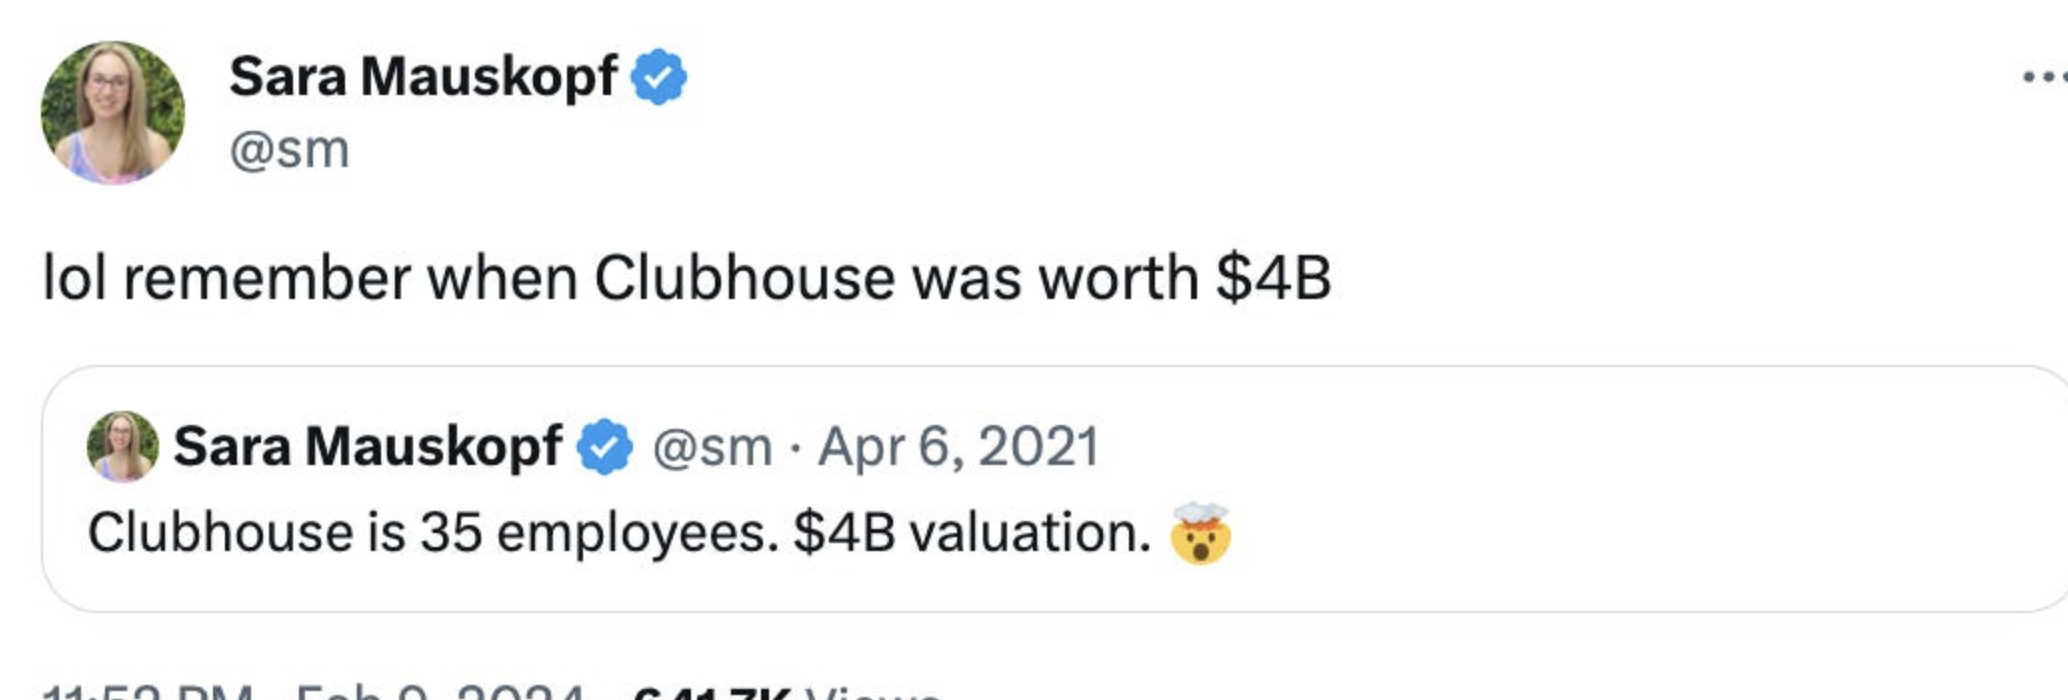Viewport: 2068px width, 700px height.
Task: Click verified badge inside the quoted tweet
Action: point(604,447)
